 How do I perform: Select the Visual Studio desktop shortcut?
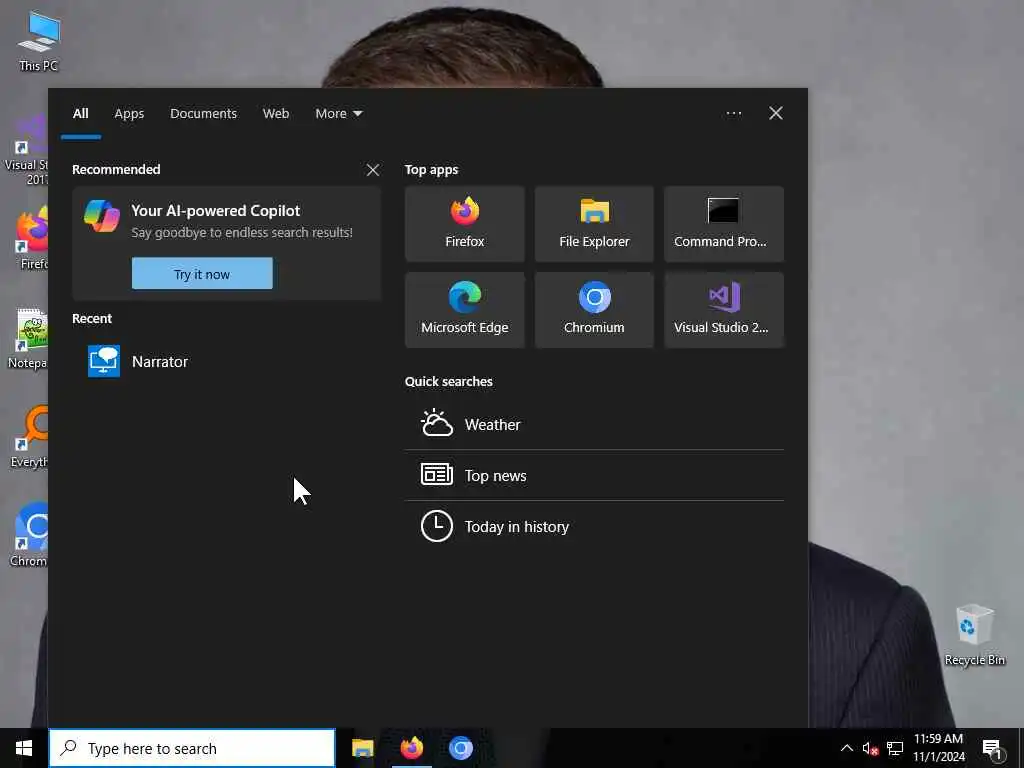[x=26, y=149]
